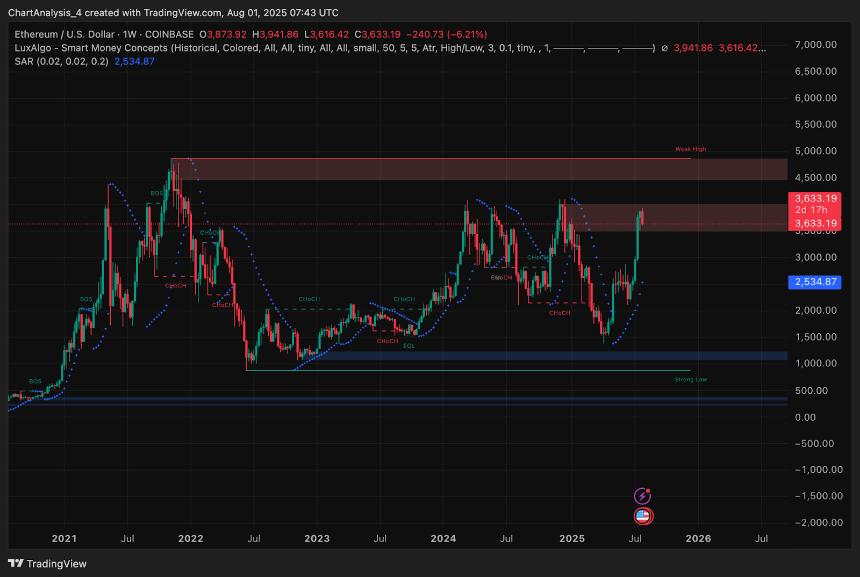Click the 2022 marker on time axis

(x=190, y=538)
